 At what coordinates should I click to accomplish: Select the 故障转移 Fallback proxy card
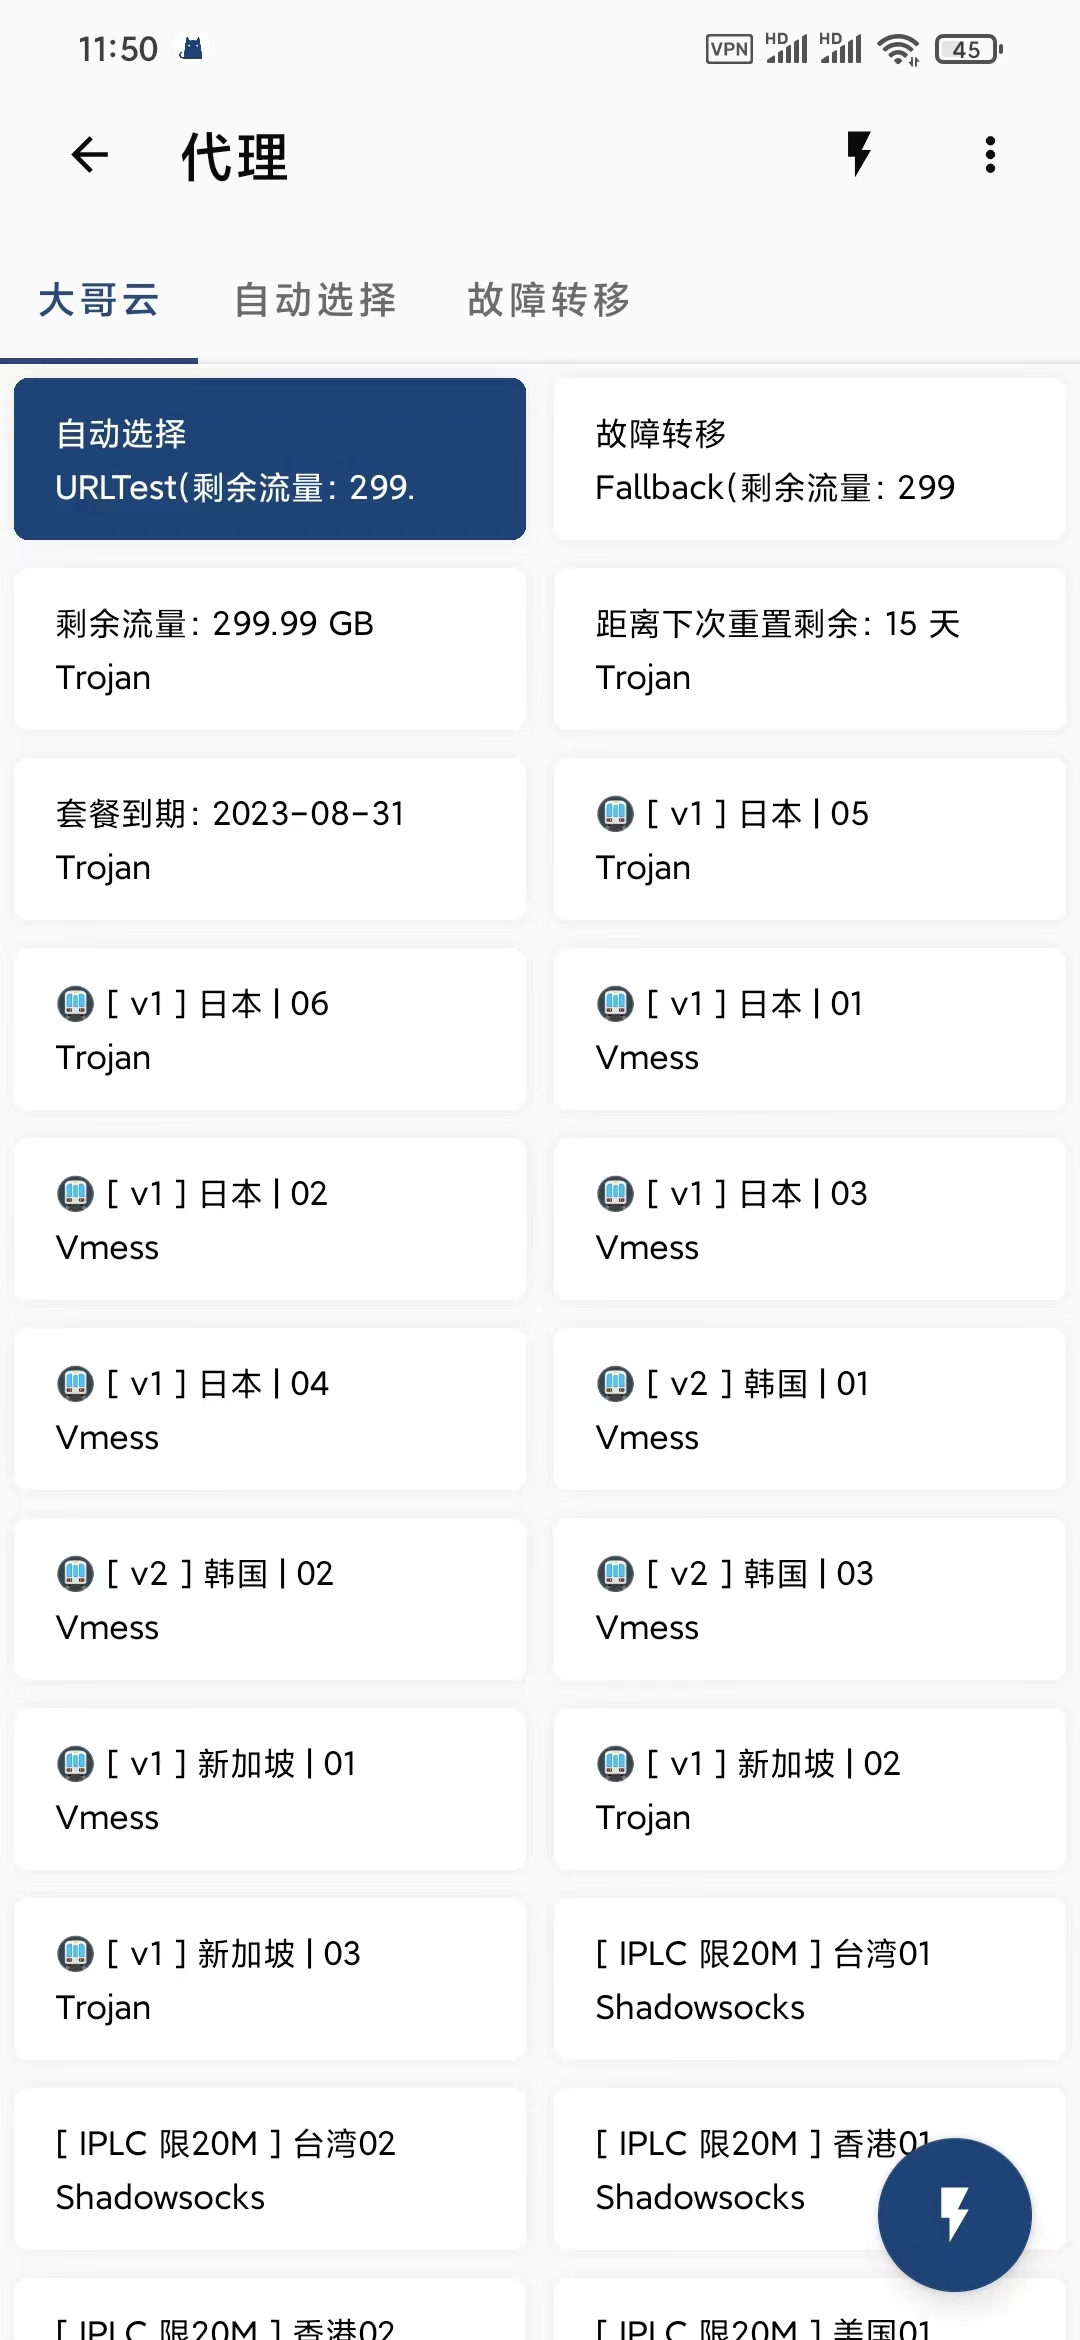click(810, 459)
